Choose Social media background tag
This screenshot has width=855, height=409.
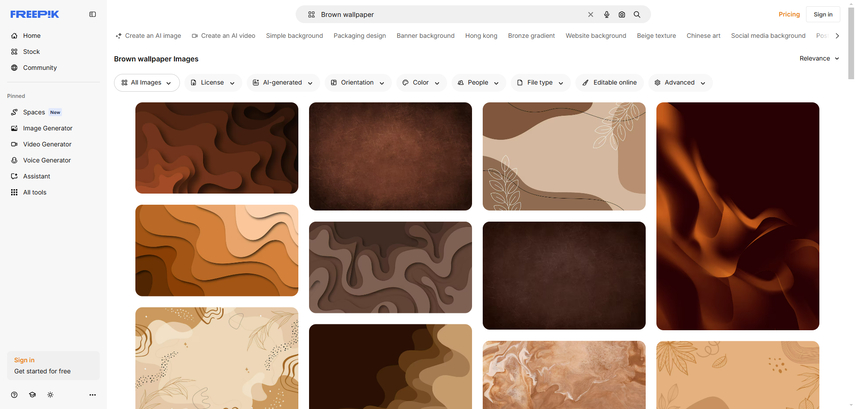(x=768, y=36)
